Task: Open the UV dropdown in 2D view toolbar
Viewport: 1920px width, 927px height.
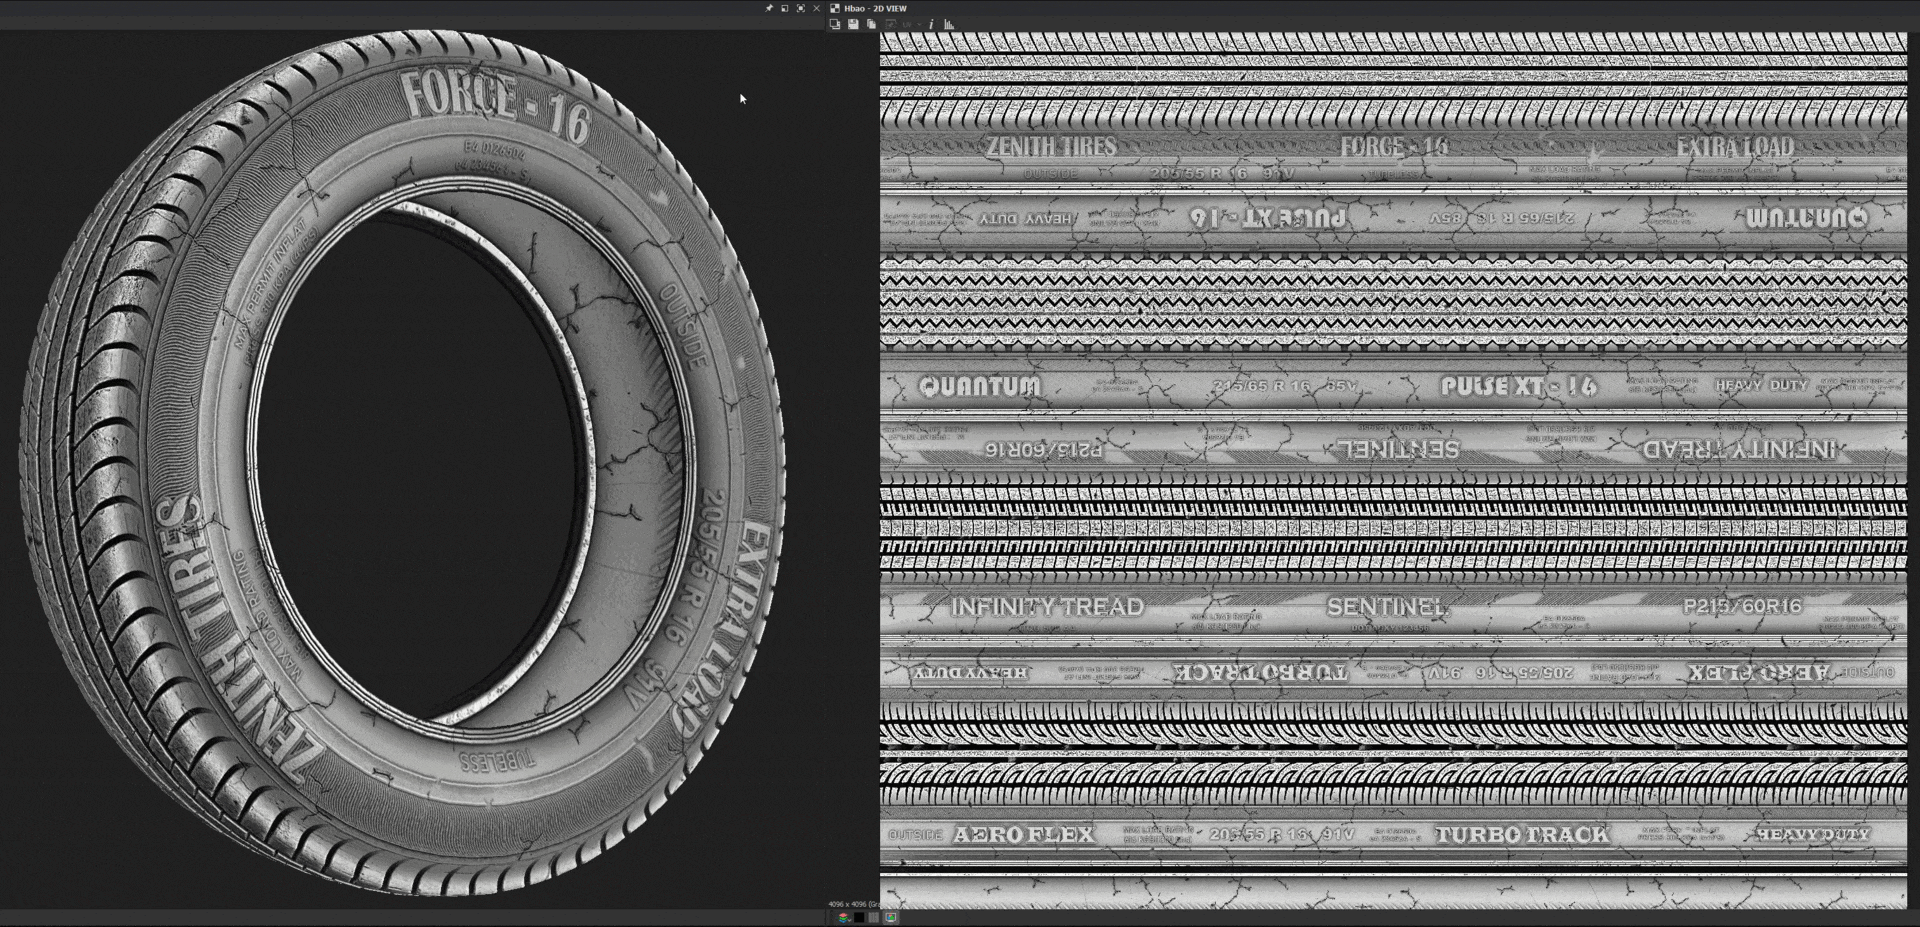Action: (x=911, y=24)
